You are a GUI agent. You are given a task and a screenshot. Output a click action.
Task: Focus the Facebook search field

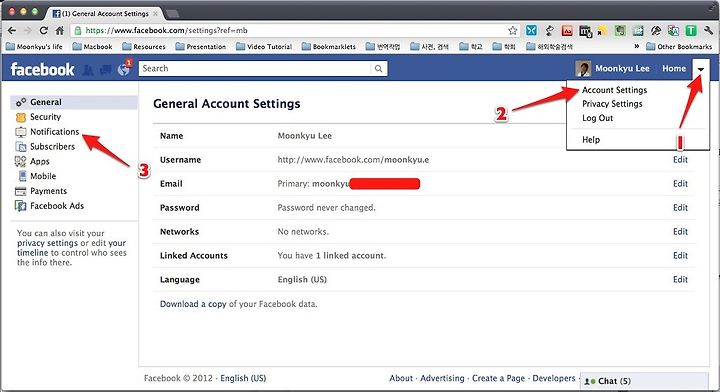click(x=255, y=68)
